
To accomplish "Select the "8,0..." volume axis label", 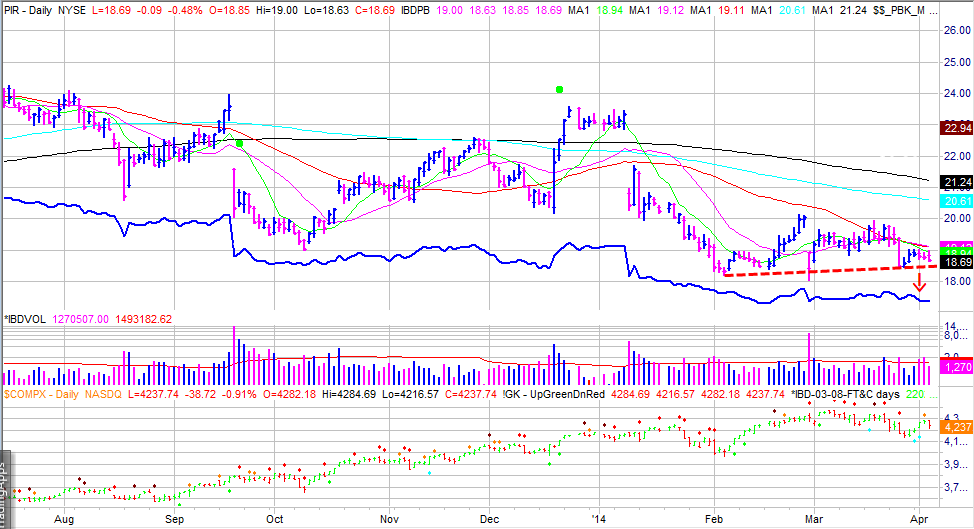I will tap(955, 336).
